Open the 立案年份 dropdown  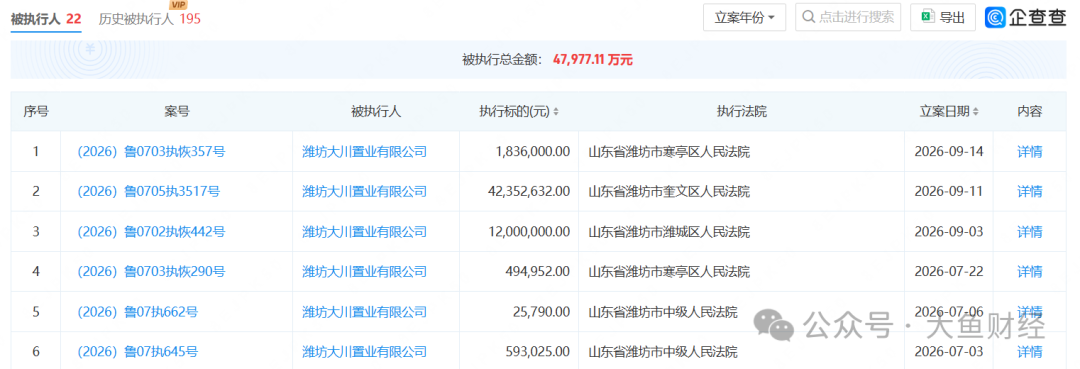745,18
